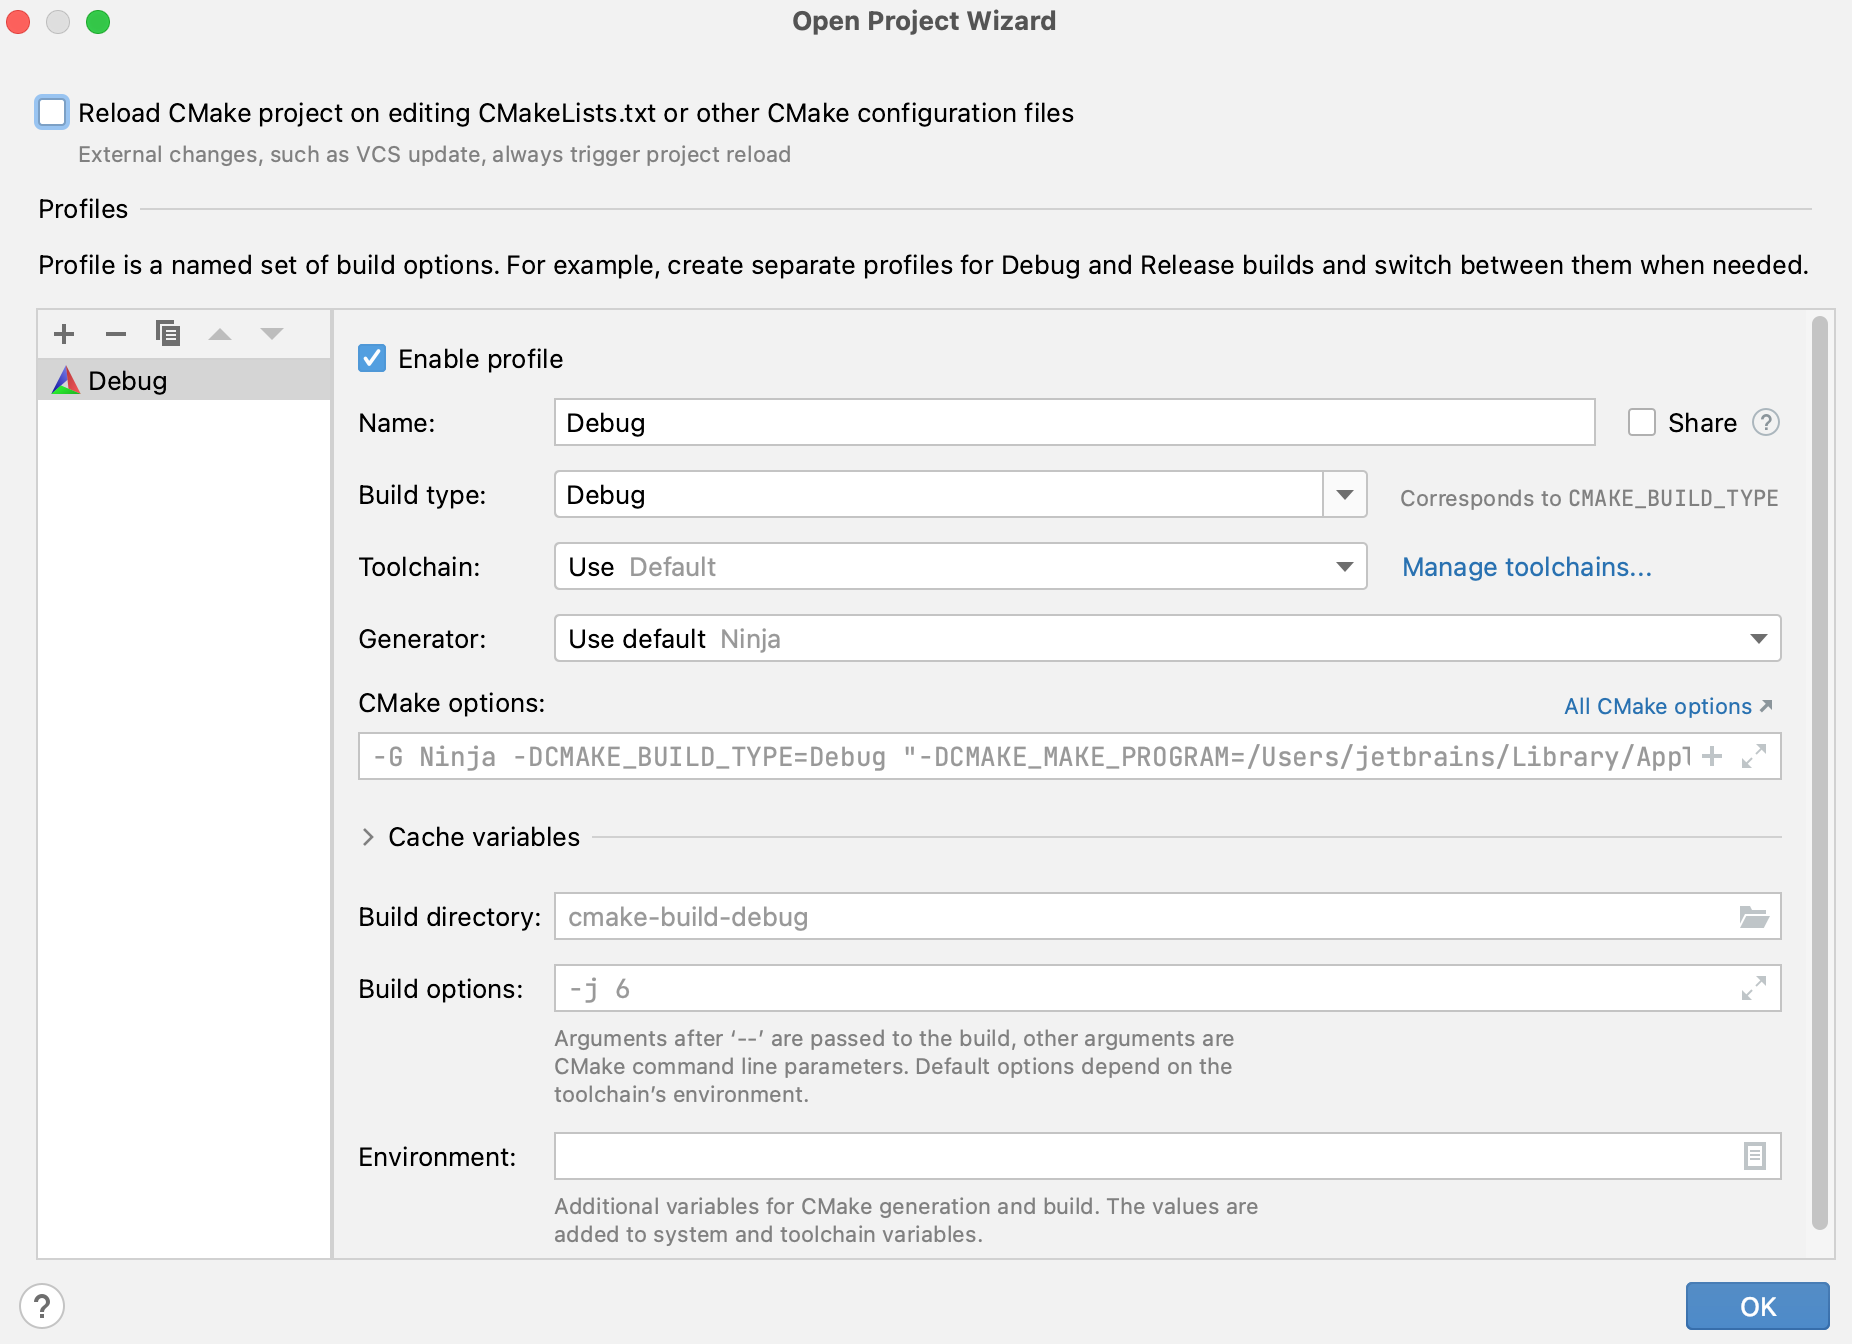Click the Name text field
This screenshot has height=1344, width=1852.
point(1074,423)
